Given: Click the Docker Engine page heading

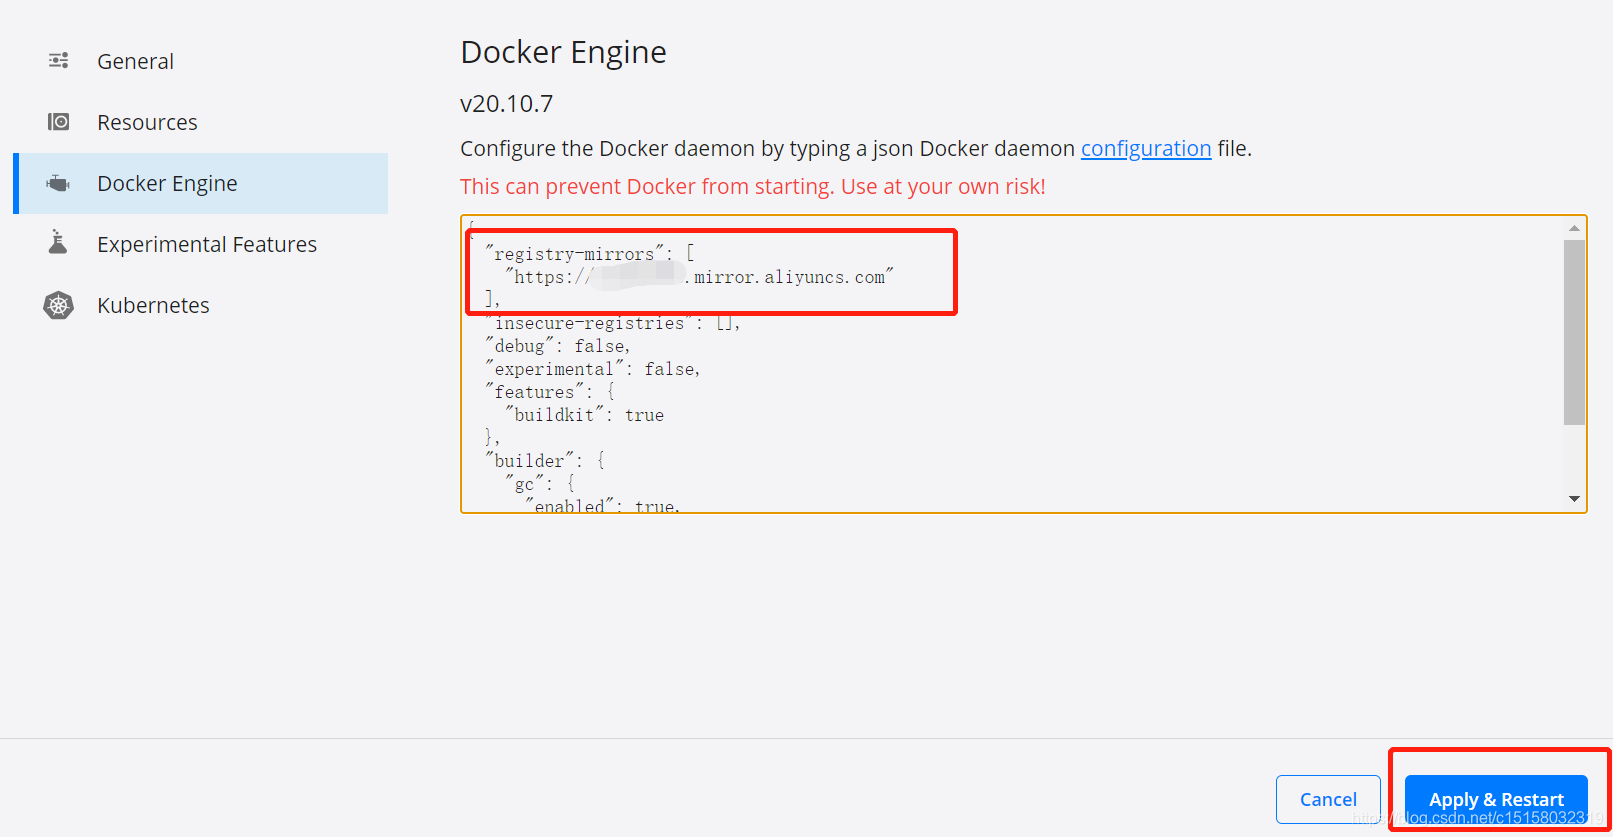Looking at the screenshot, I should pos(563,52).
